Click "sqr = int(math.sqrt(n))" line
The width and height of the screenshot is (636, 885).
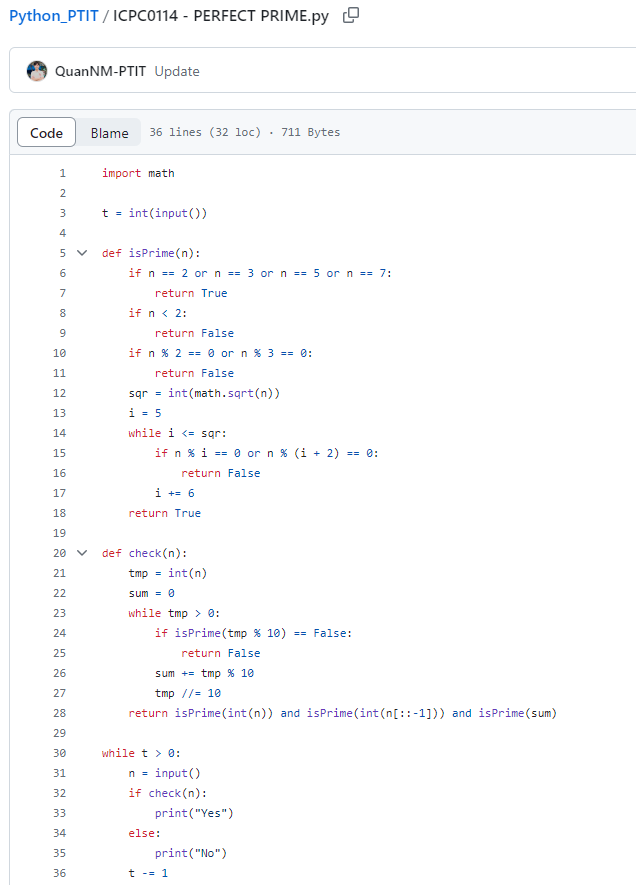[204, 393]
